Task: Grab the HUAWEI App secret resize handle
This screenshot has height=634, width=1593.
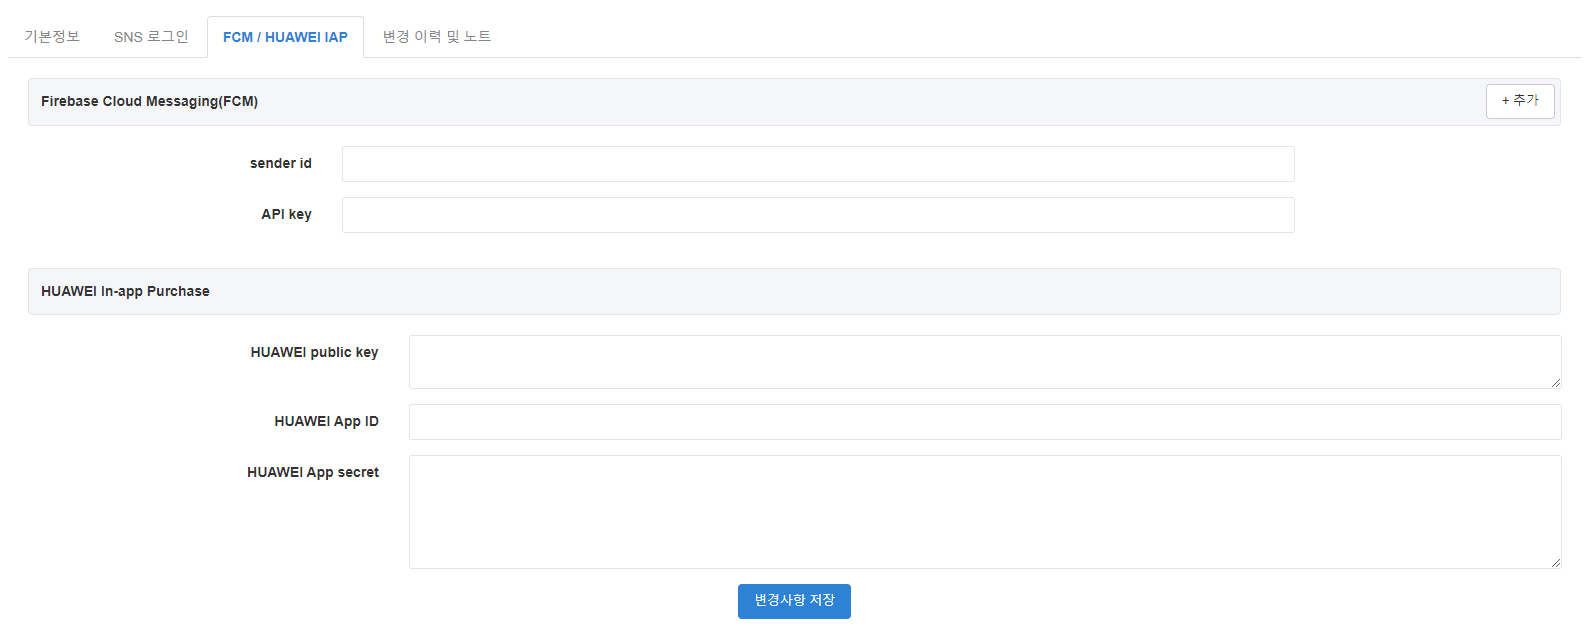Action: click(1555, 562)
